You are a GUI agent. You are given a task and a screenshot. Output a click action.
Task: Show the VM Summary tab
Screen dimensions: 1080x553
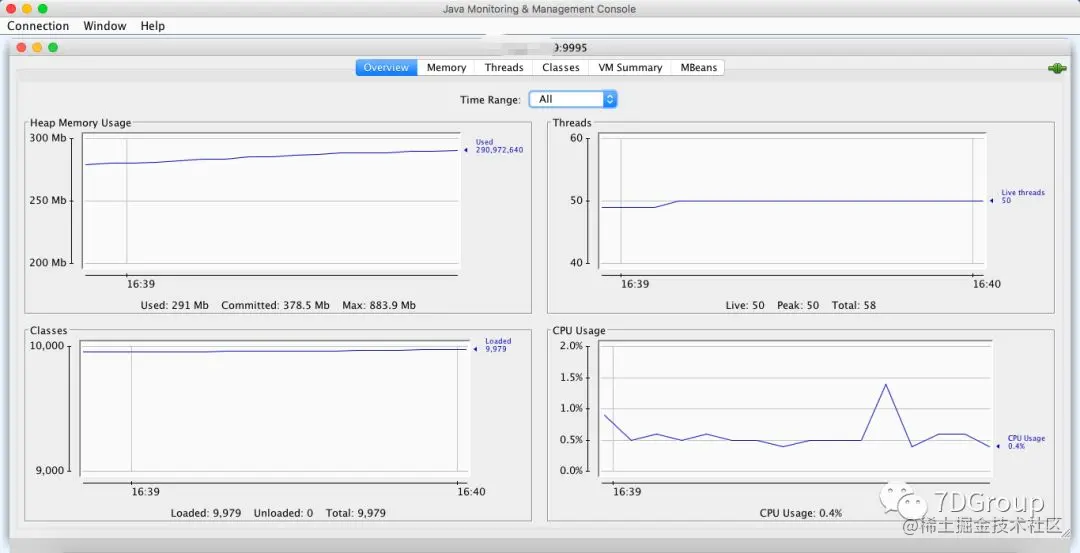tap(630, 67)
